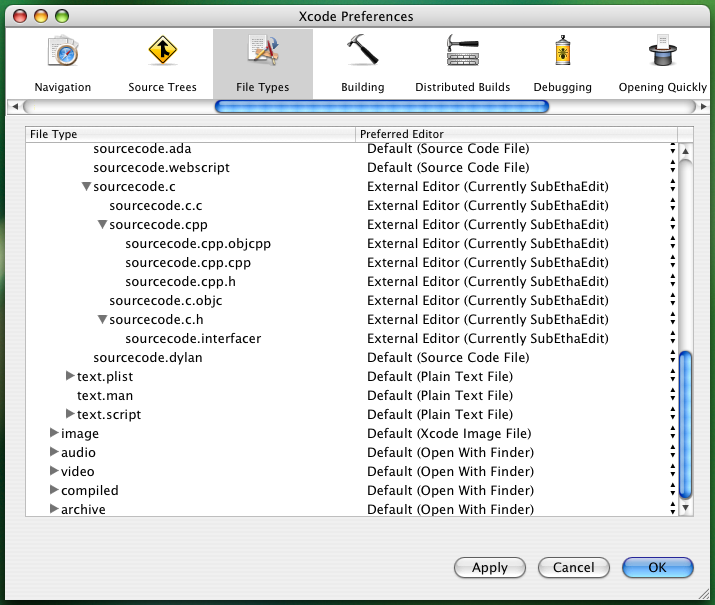
Task: Select the sourcecode.interfacer row
Action: (x=351, y=338)
